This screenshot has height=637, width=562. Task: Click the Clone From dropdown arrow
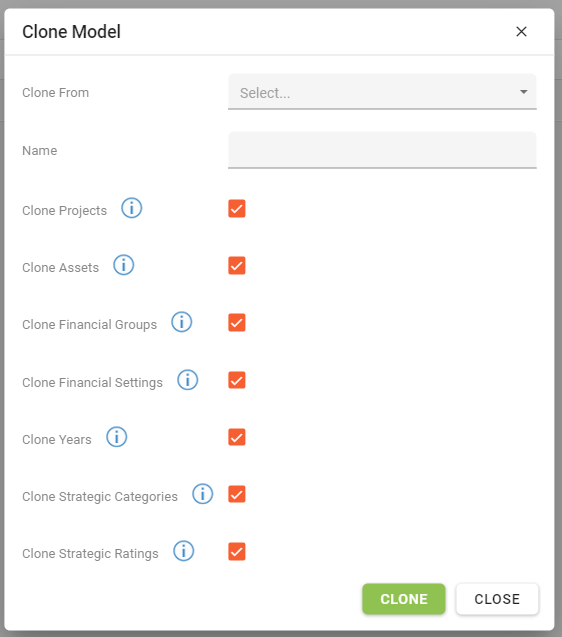(x=524, y=92)
